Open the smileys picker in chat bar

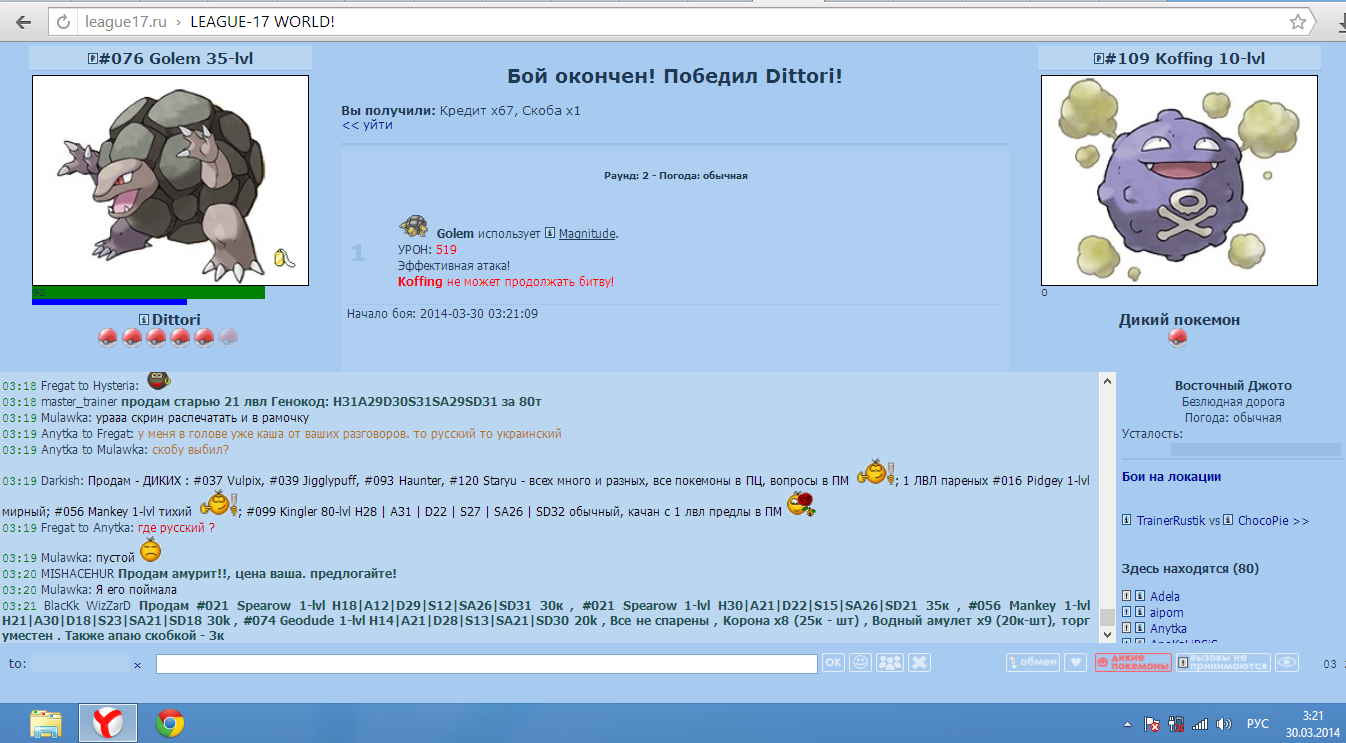point(860,662)
